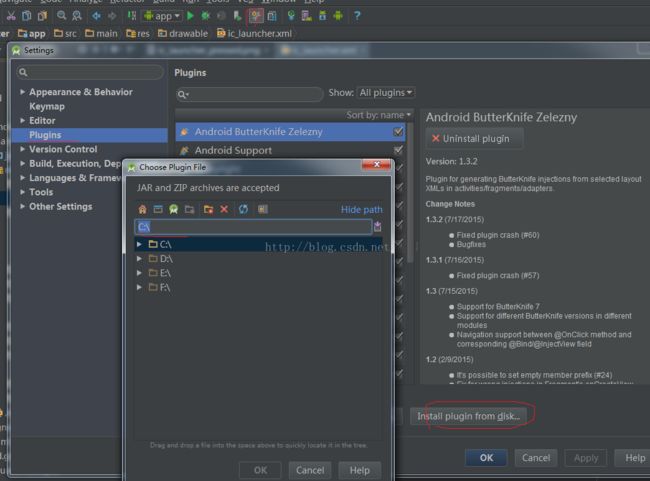The height and width of the screenshot is (481, 650).
Task: Open the SDK Manager icon in the toolbar
Action: pos(323,16)
